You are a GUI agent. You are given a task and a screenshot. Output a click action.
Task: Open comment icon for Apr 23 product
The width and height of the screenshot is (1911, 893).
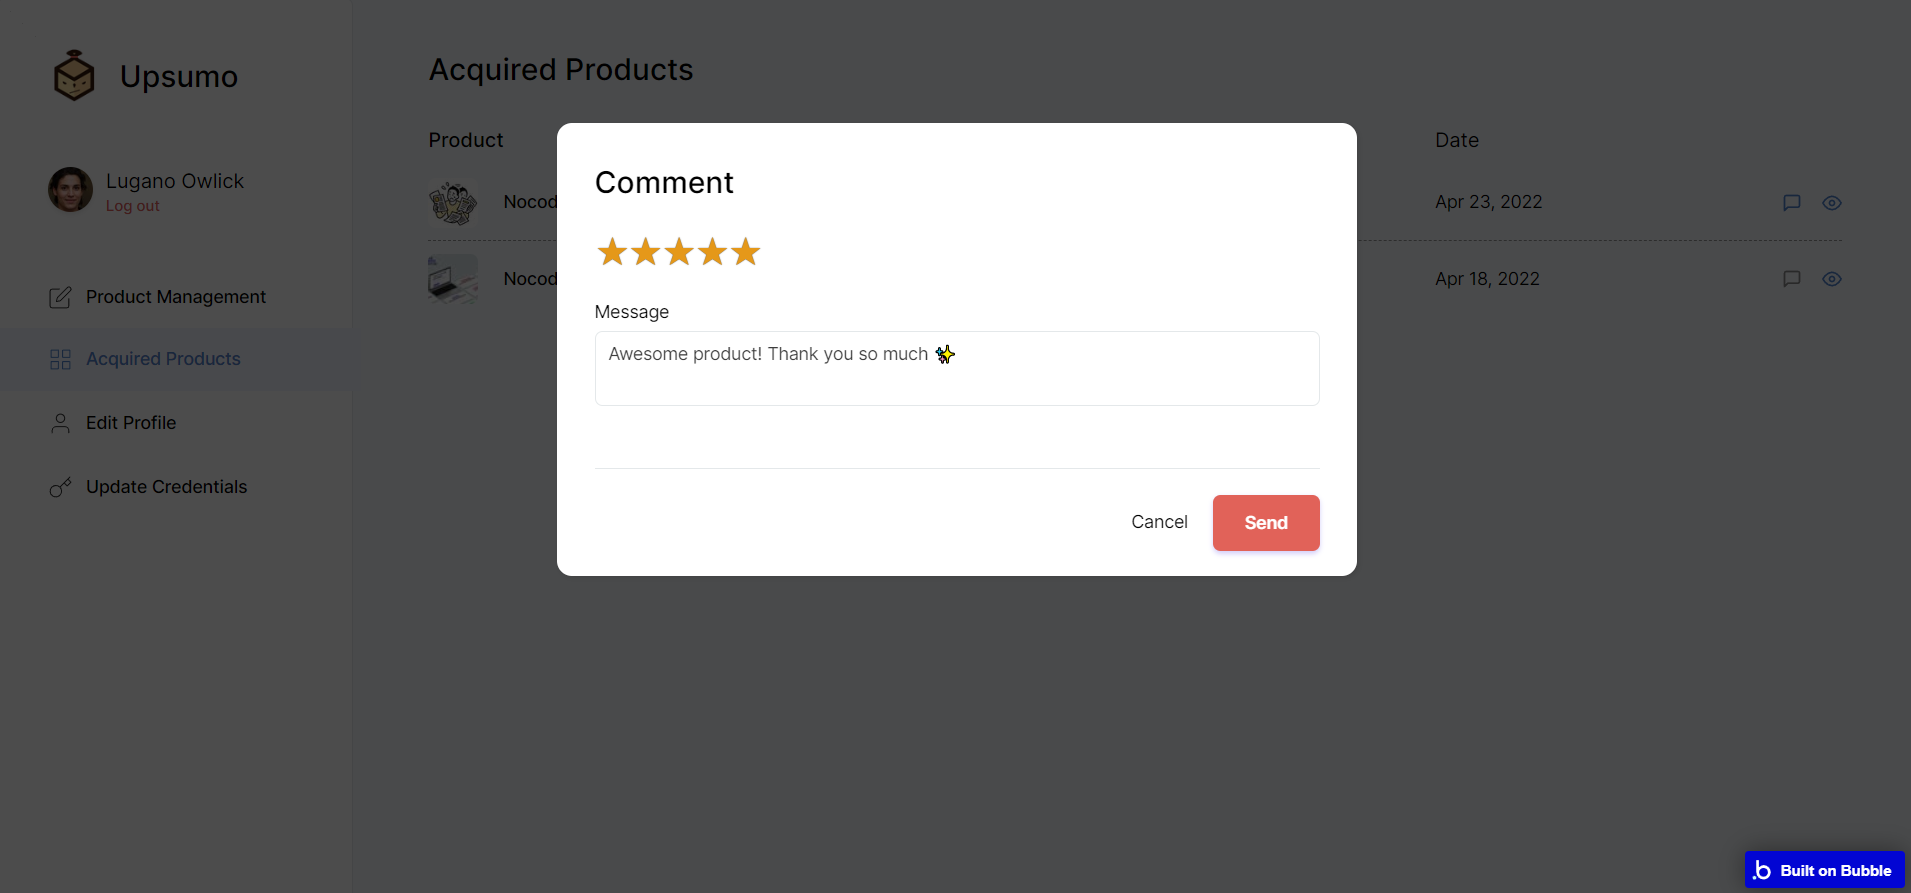(x=1792, y=203)
